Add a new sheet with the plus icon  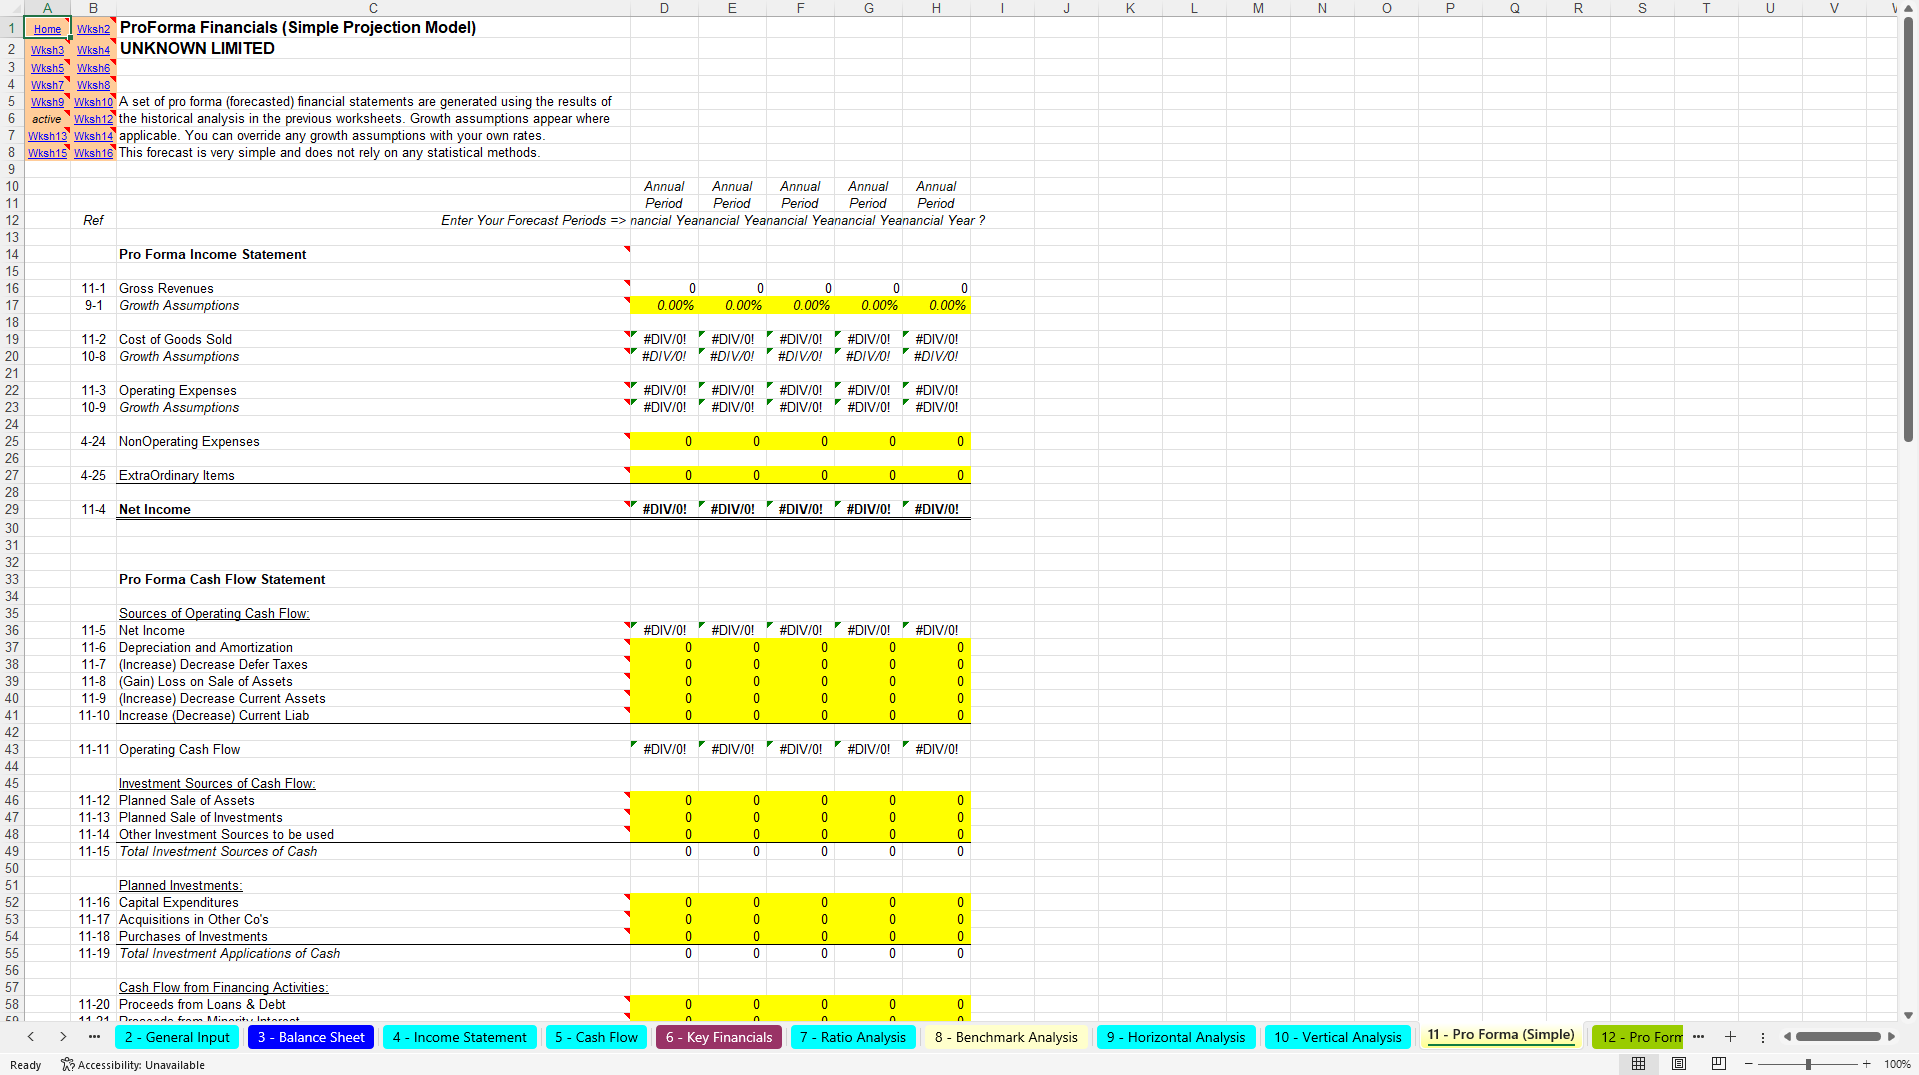pyautogui.click(x=1730, y=1037)
